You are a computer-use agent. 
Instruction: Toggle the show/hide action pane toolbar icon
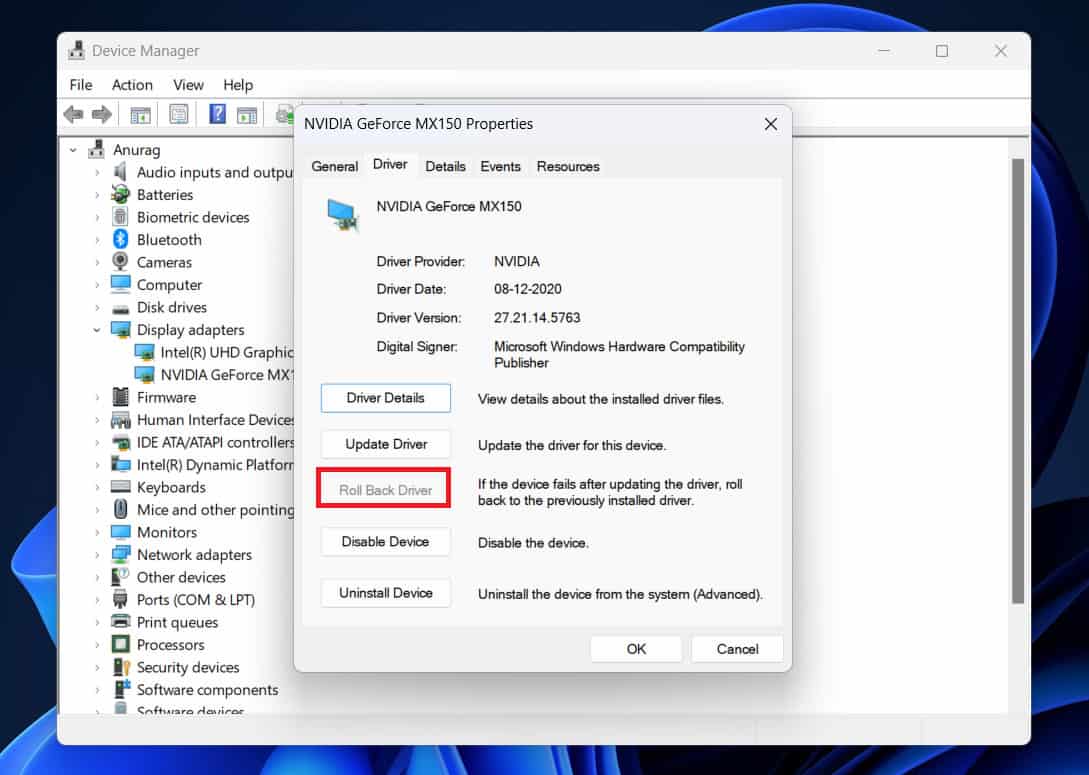pyautogui.click(x=247, y=115)
